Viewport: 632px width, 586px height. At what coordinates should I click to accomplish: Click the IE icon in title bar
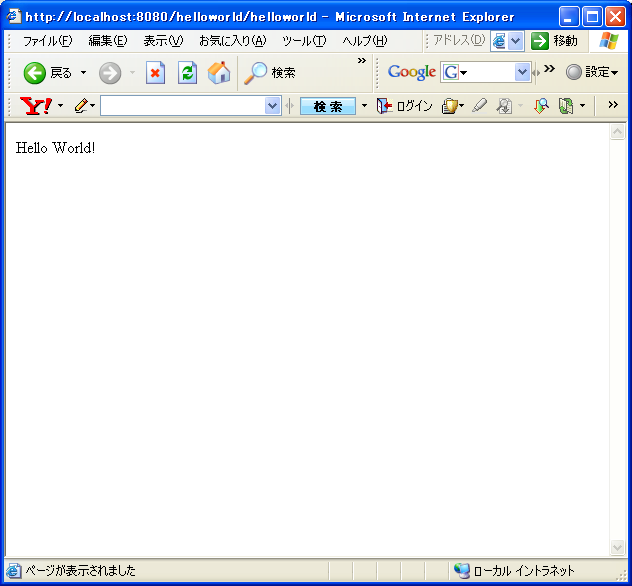tap(14, 17)
